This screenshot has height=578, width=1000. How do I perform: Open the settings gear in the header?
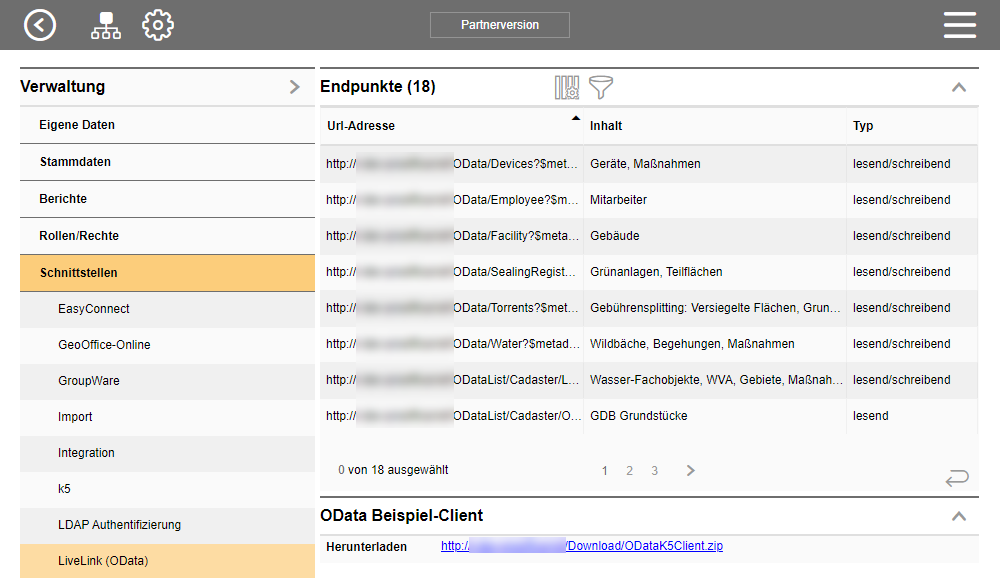point(158,24)
